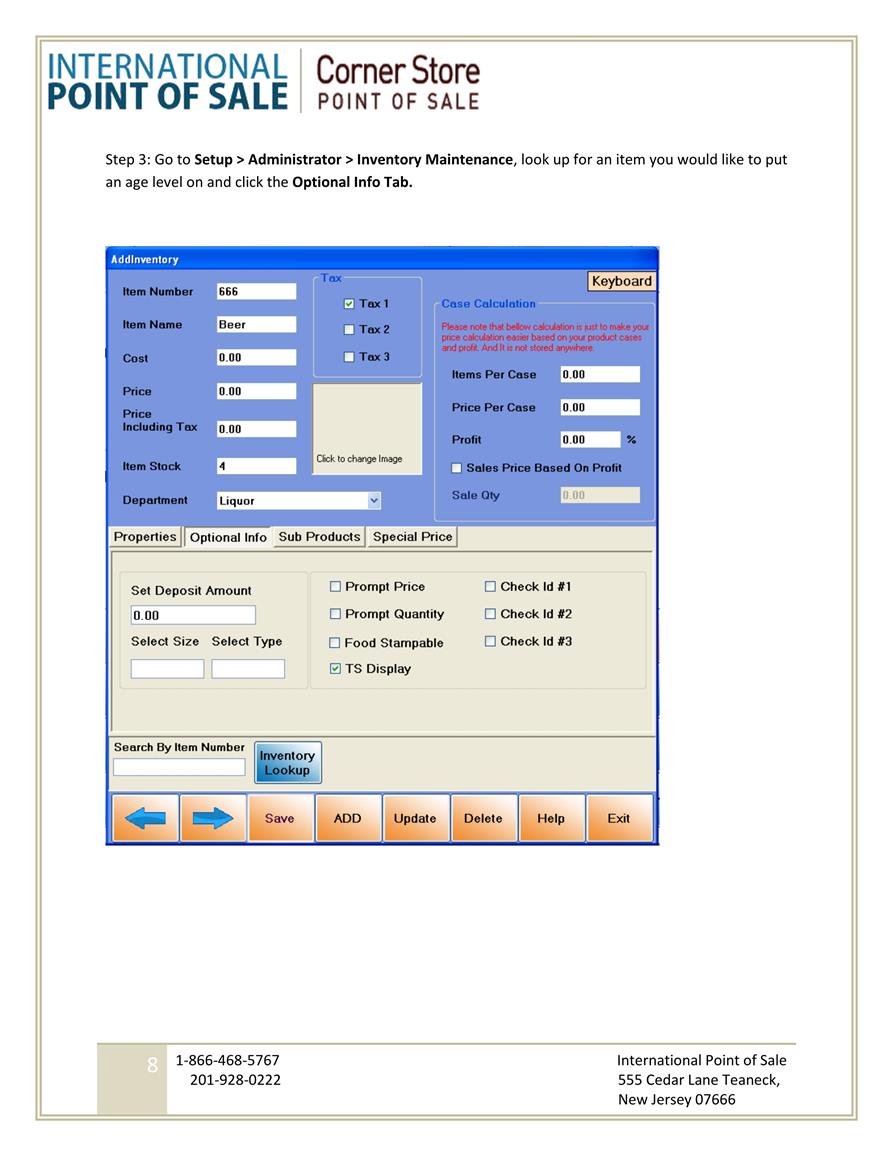Image resolution: width=892 pixels, height=1155 pixels.
Task: Focus the Profit percentage field
Action: [591, 440]
